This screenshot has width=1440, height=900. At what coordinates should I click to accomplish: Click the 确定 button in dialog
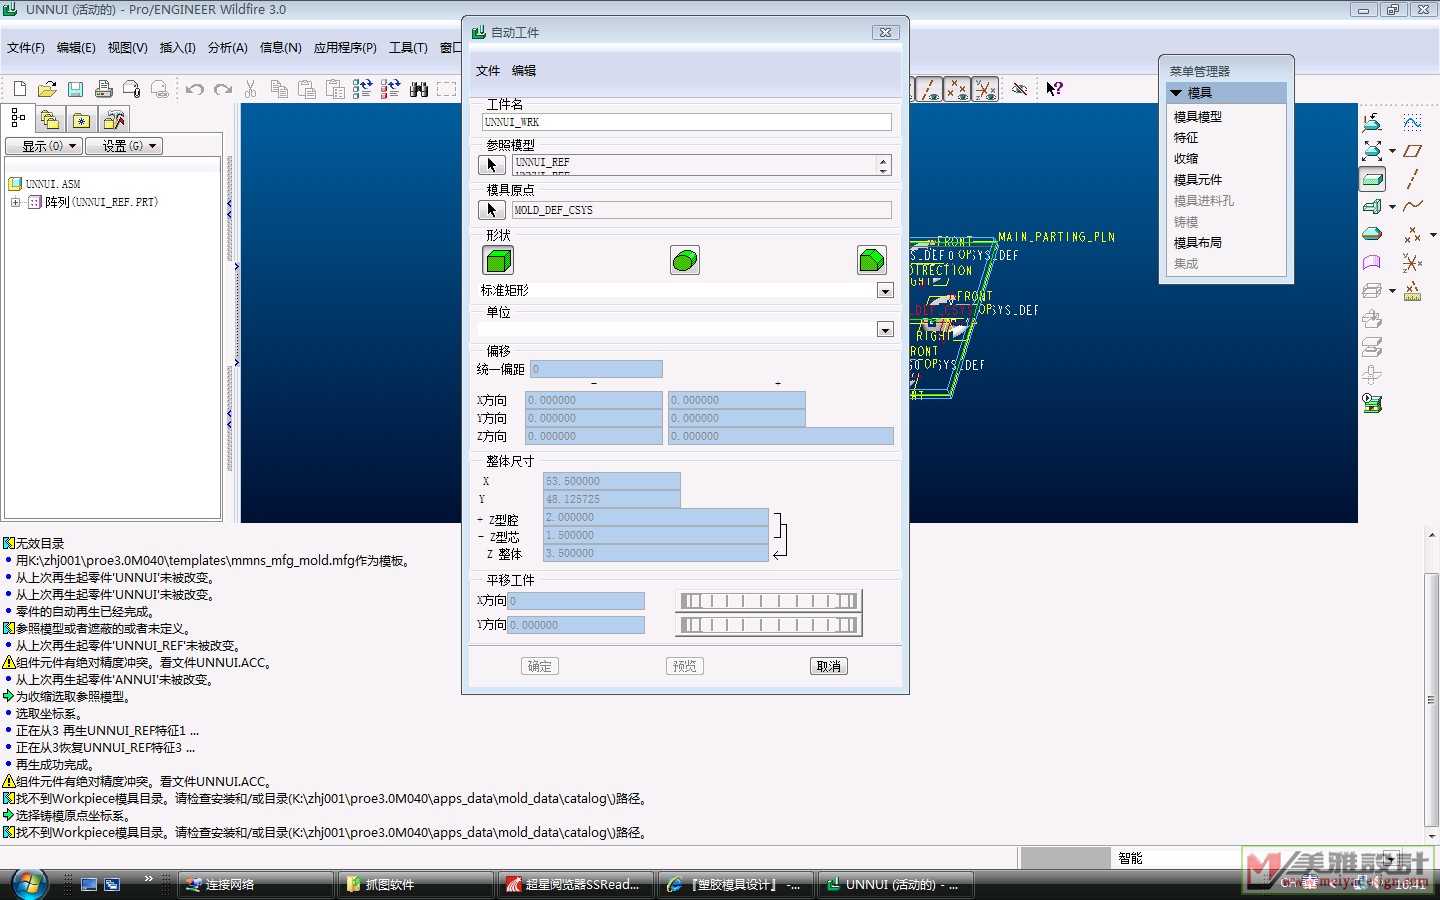click(540, 666)
